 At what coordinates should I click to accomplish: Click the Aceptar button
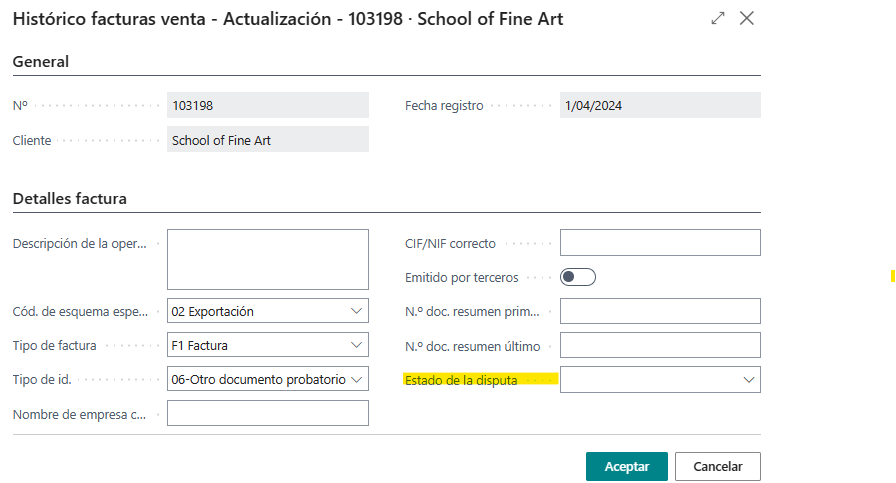click(627, 466)
